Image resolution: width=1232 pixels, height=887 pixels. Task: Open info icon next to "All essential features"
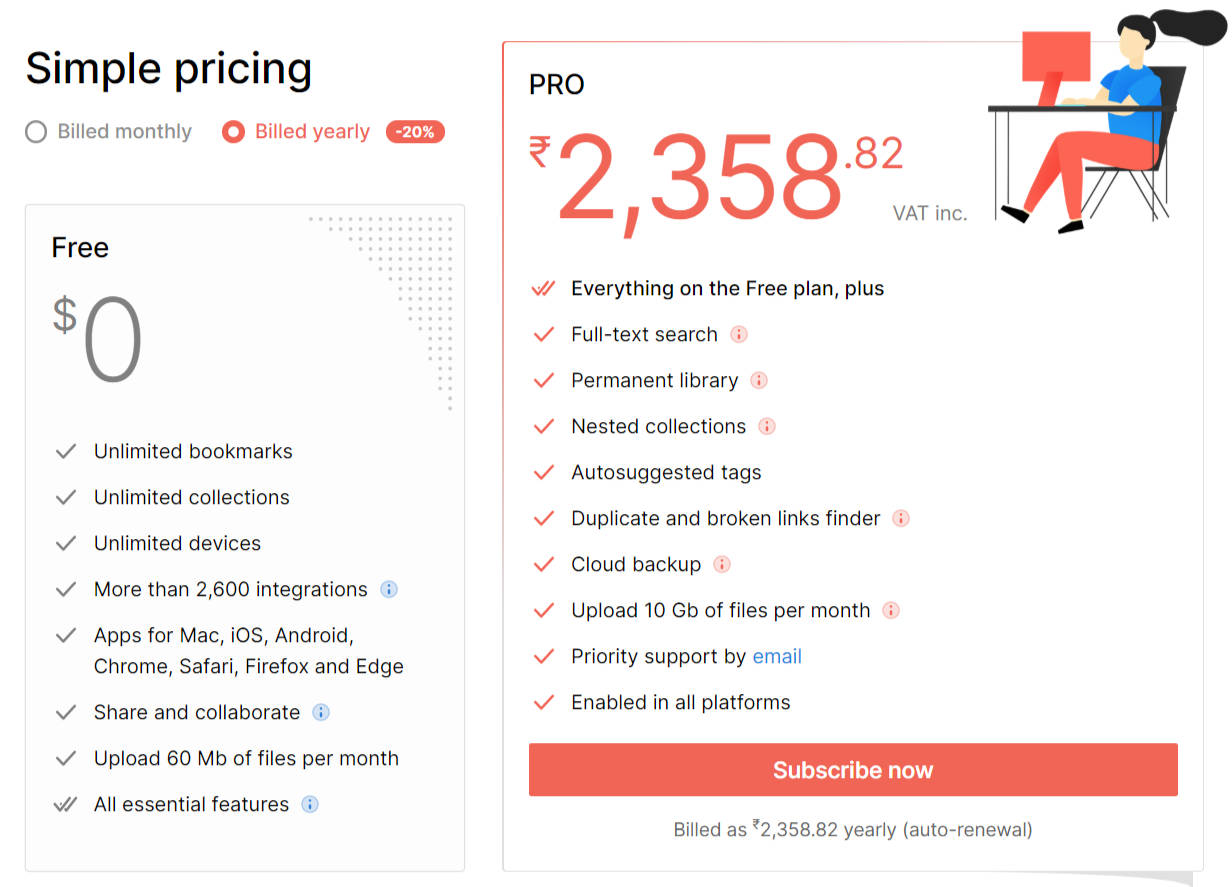(310, 804)
